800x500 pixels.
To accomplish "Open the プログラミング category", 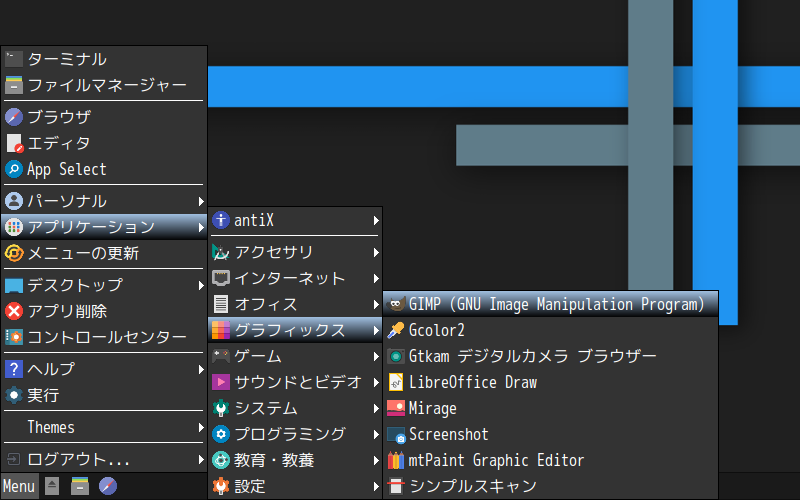I will coord(295,434).
